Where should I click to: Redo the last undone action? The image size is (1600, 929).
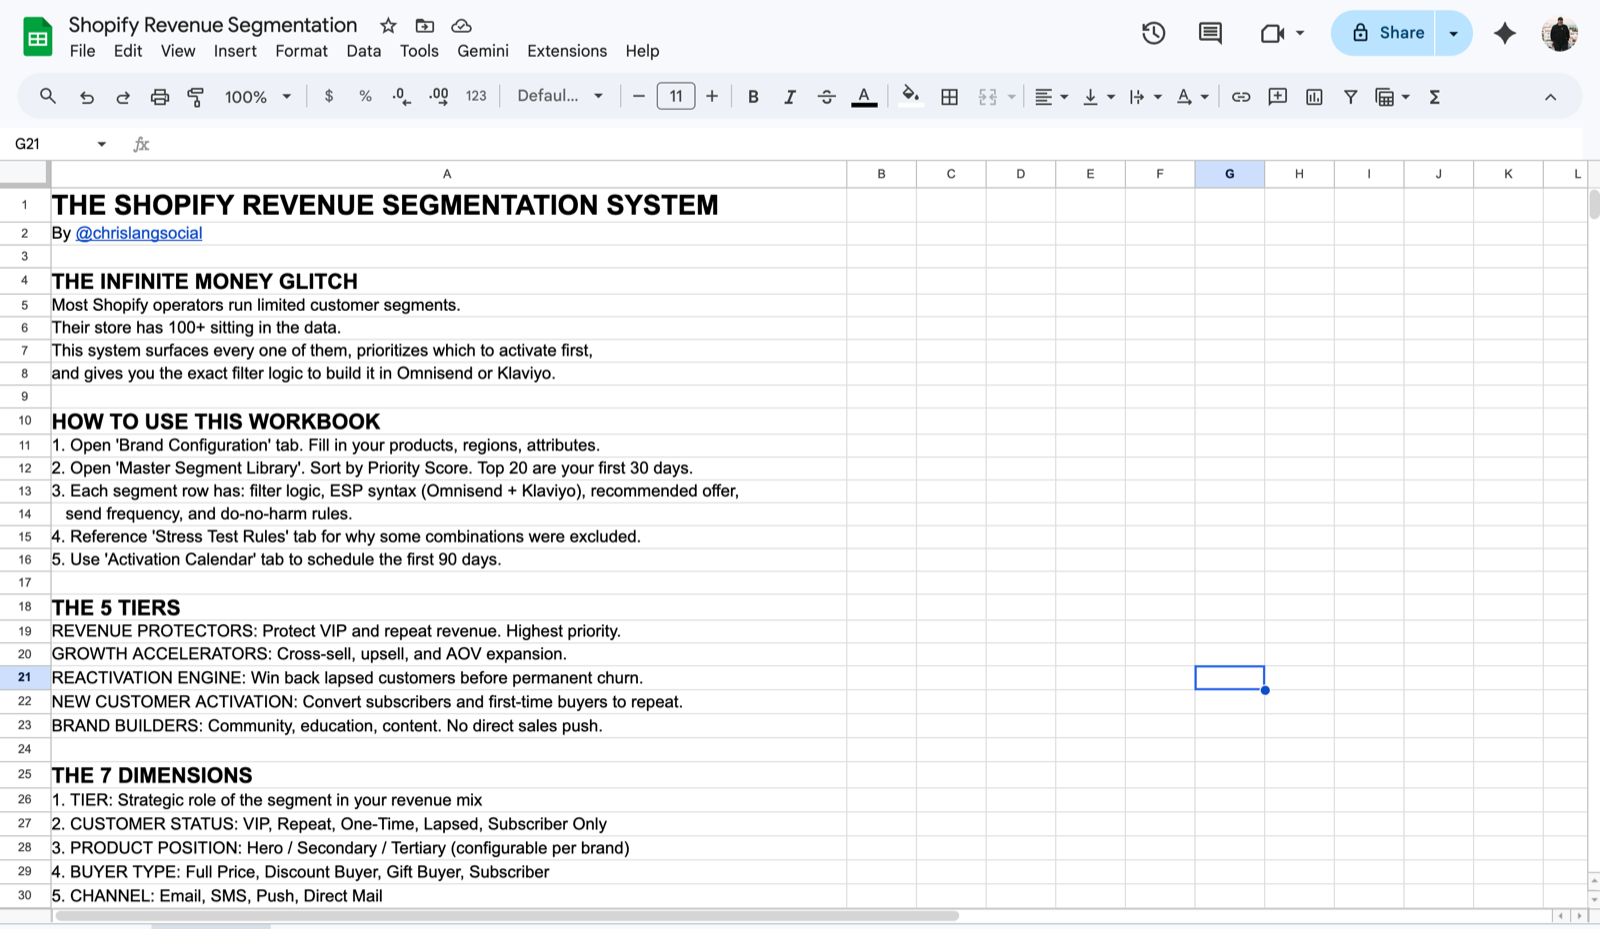click(123, 97)
